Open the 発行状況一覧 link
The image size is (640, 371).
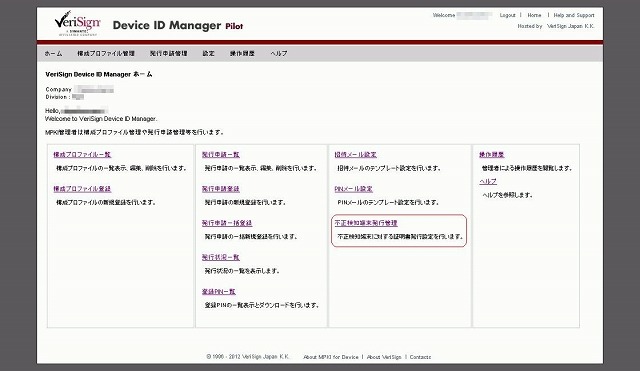[x=221, y=258]
